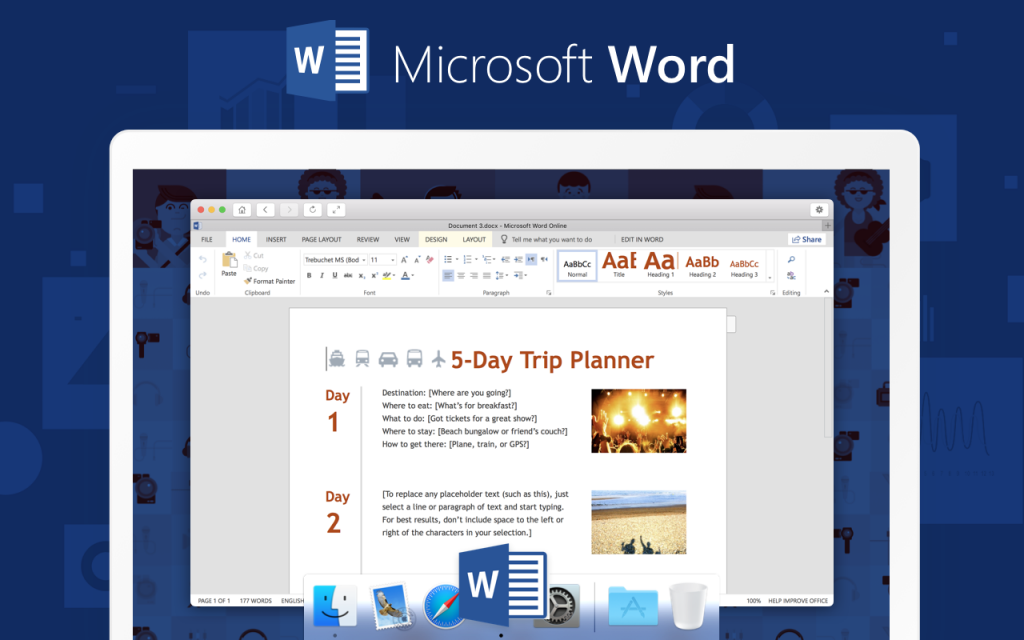
Task: Switch to the INSERT ribbon tab
Action: [276, 240]
